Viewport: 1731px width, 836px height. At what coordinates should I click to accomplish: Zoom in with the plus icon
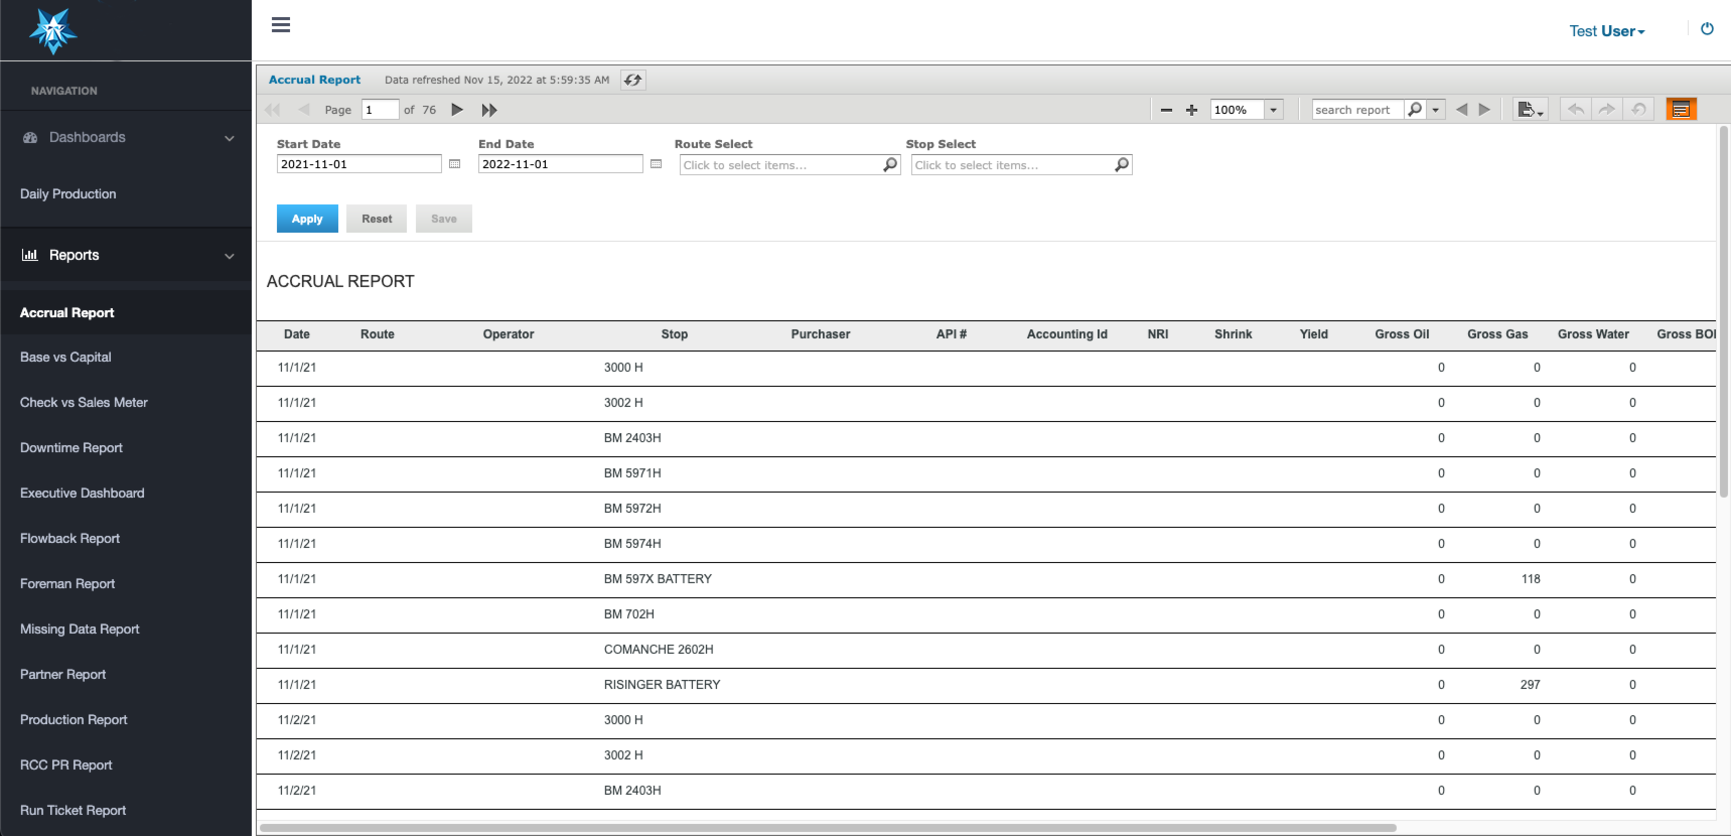coord(1192,110)
